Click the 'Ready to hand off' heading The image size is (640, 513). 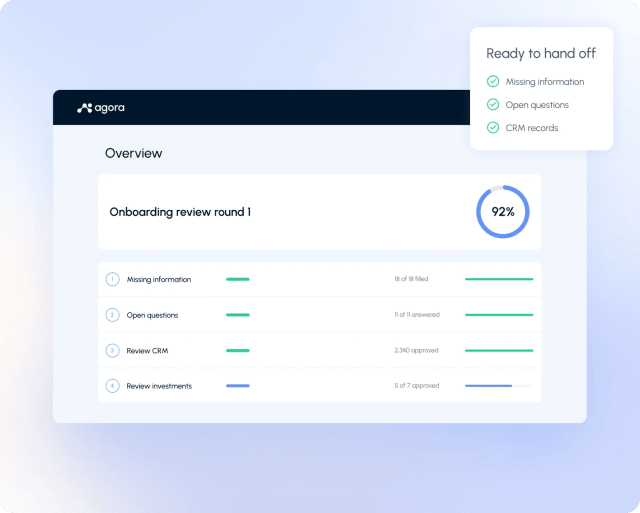pyautogui.click(x=541, y=53)
